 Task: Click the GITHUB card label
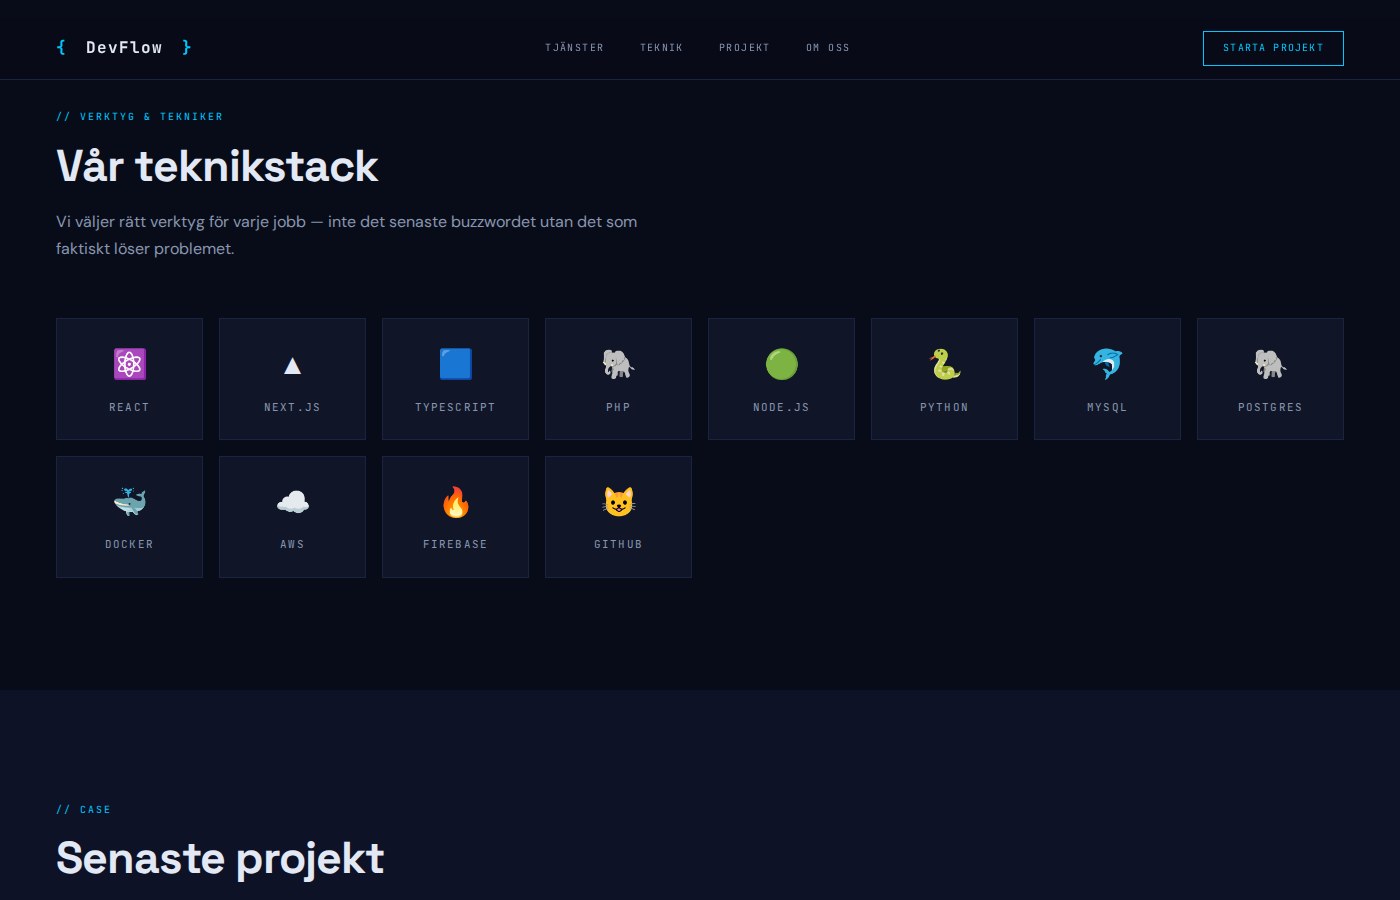coord(618,544)
